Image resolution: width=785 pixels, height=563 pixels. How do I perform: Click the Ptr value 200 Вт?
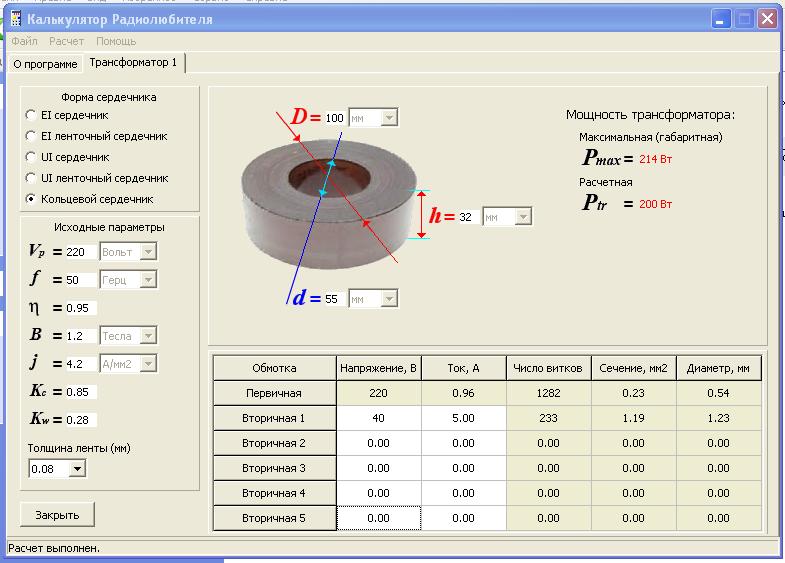tap(655, 204)
